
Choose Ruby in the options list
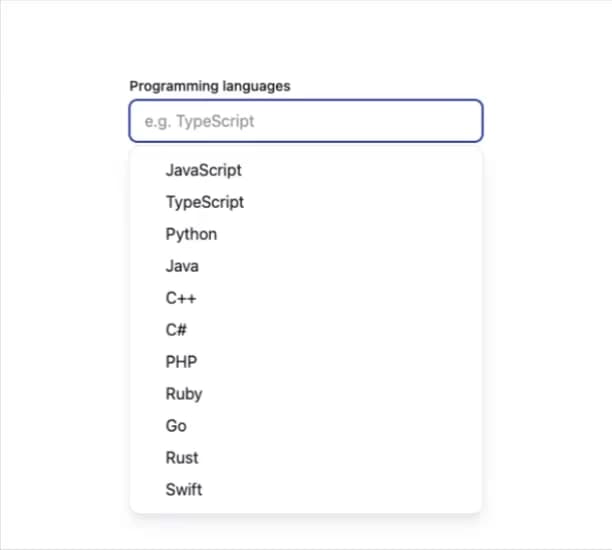point(306,394)
